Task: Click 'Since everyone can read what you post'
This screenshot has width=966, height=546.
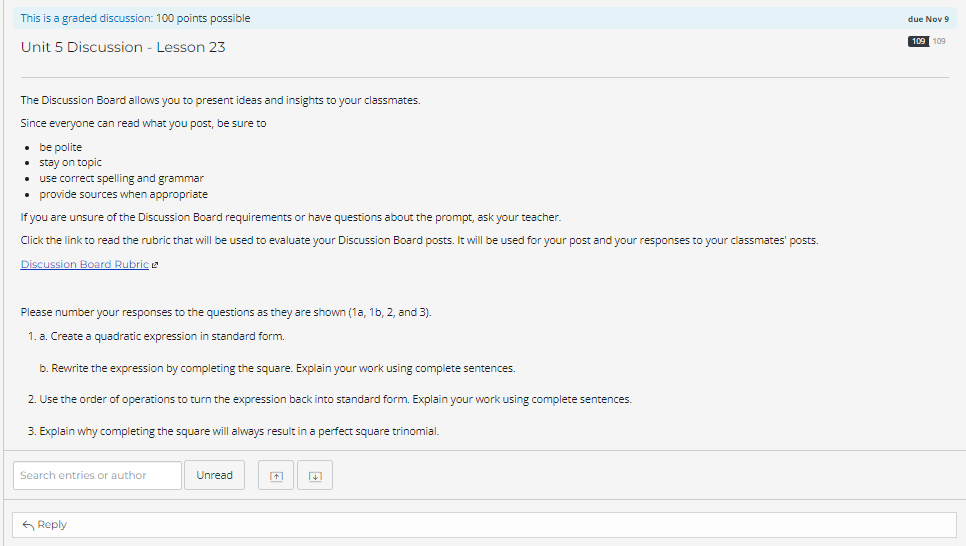Action: coord(144,123)
